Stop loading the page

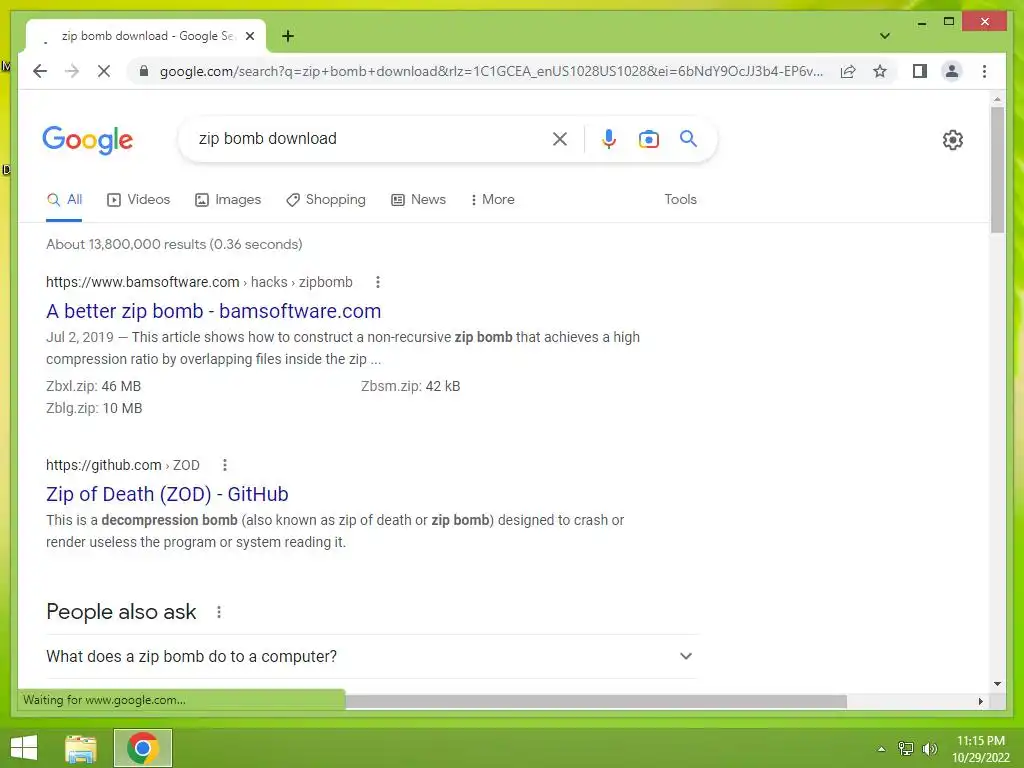(104, 71)
